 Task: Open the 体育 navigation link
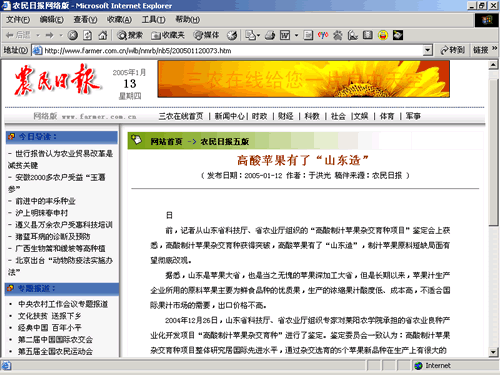[x=387, y=116]
